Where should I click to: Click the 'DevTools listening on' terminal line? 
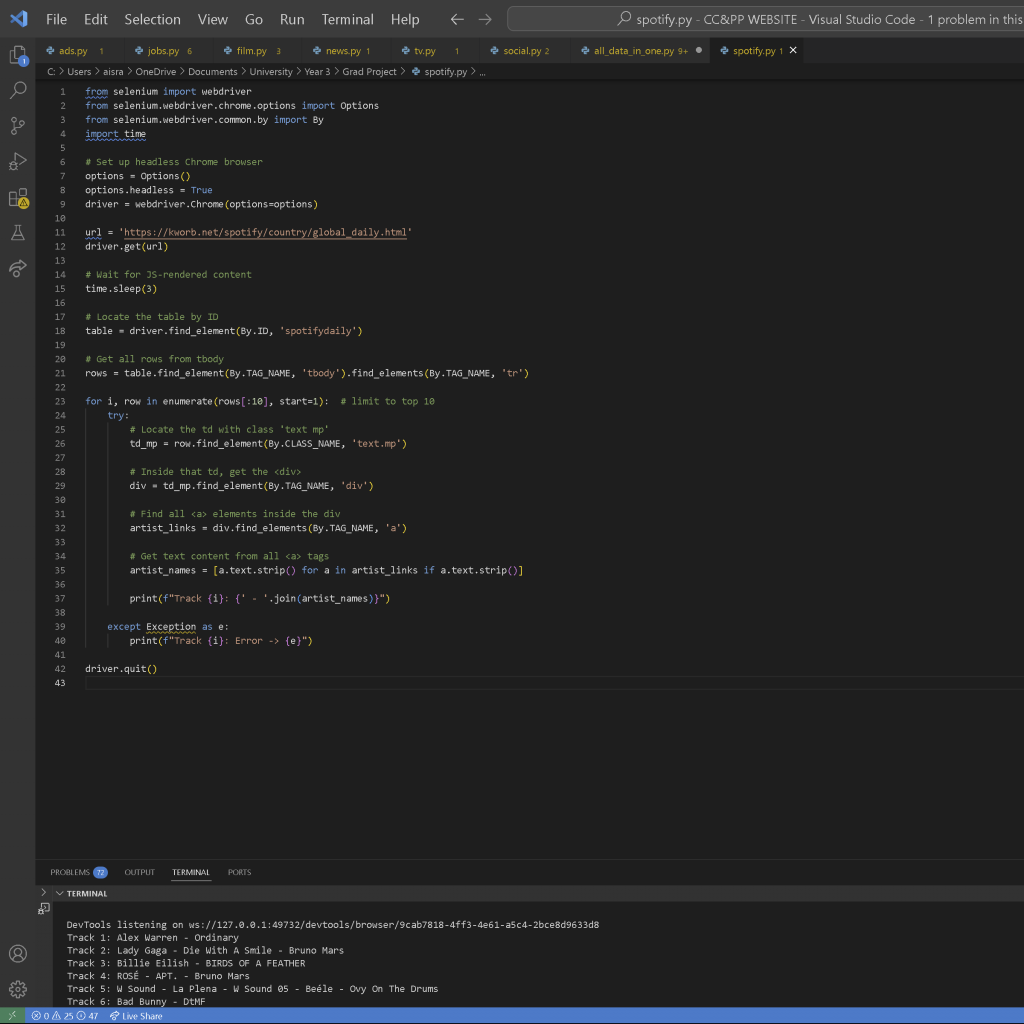pos(332,925)
